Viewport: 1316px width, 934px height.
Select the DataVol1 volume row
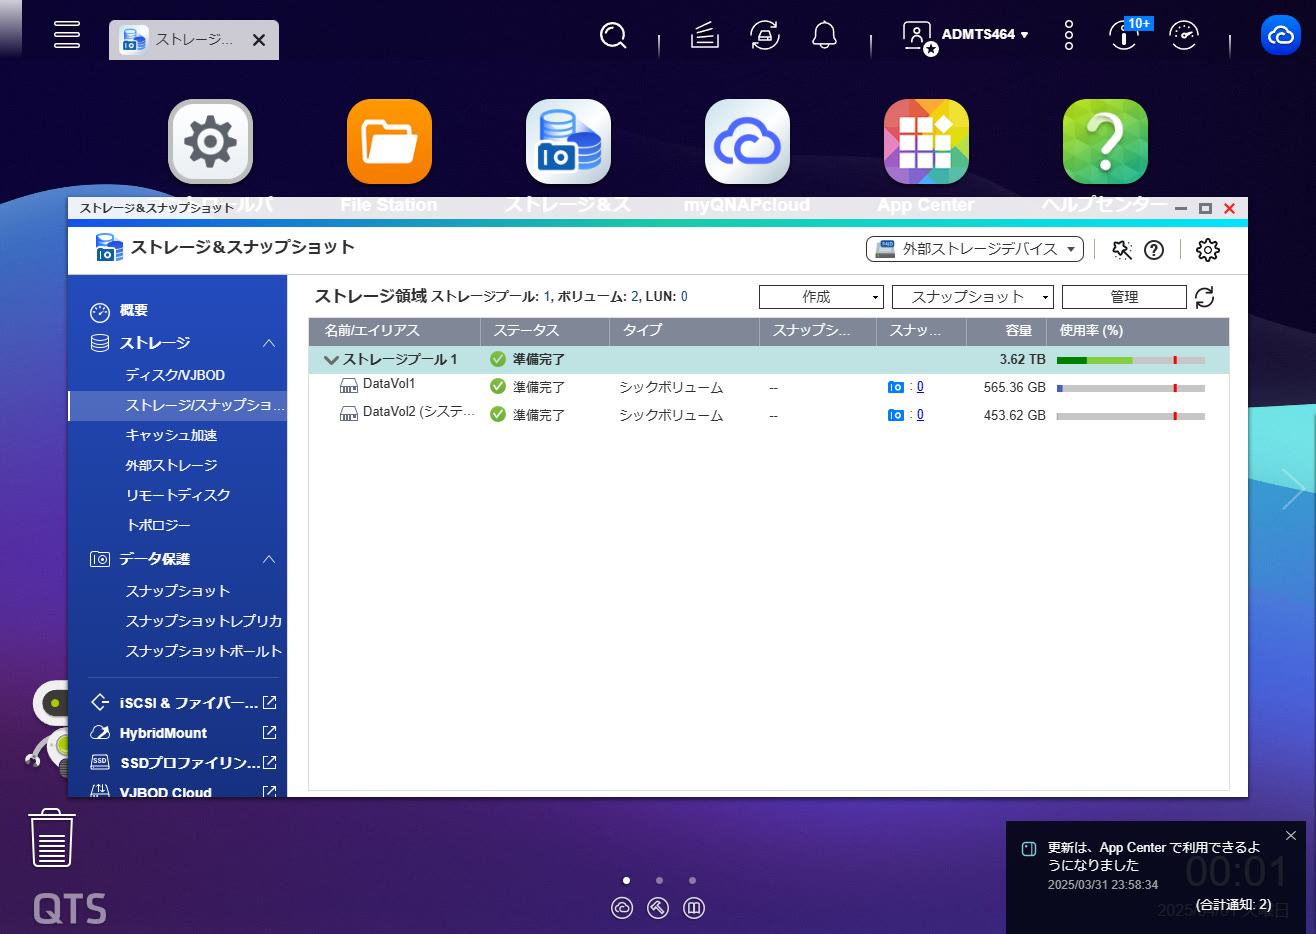point(769,387)
